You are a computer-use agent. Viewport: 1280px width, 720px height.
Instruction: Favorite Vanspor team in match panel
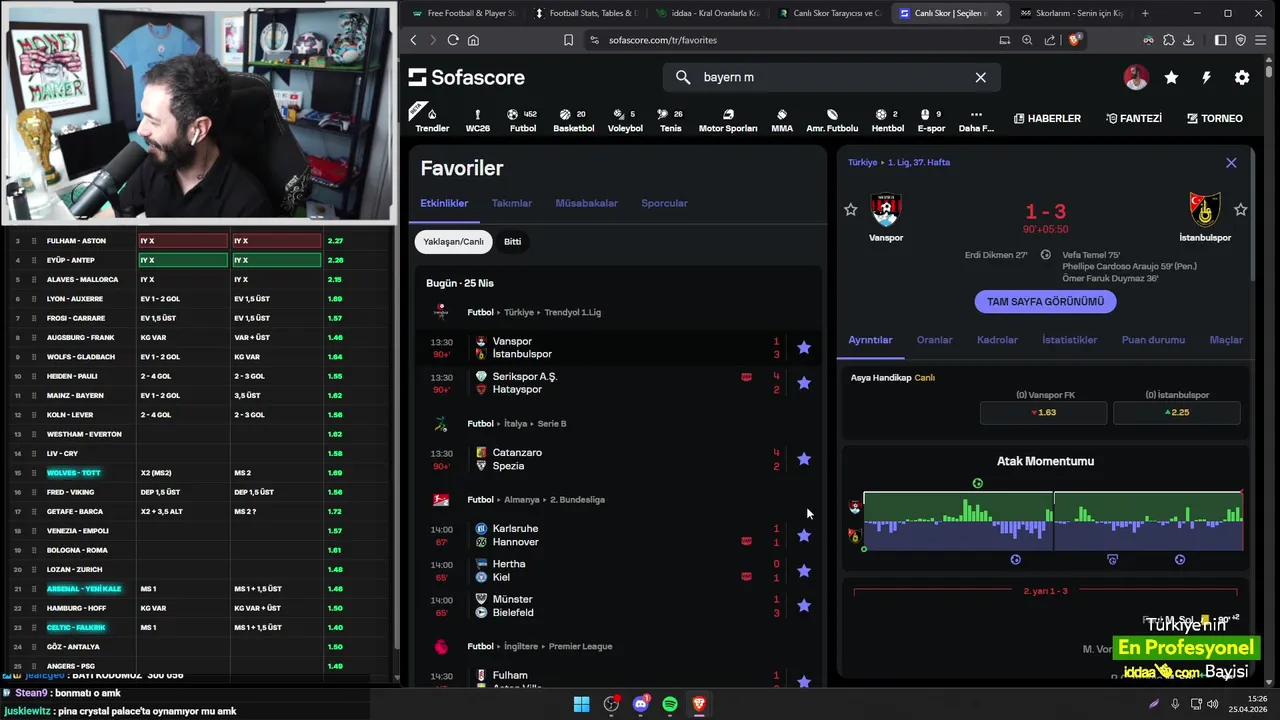click(x=851, y=209)
